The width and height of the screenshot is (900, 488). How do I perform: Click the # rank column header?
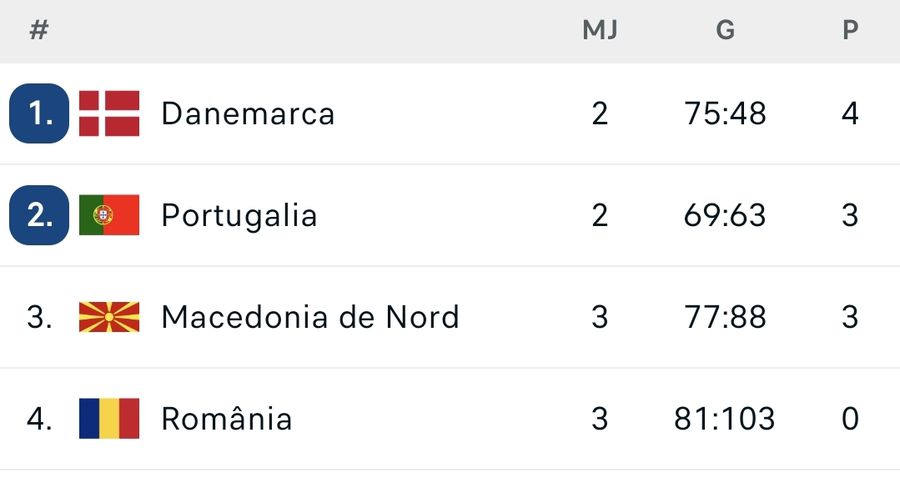pos(39,30)
